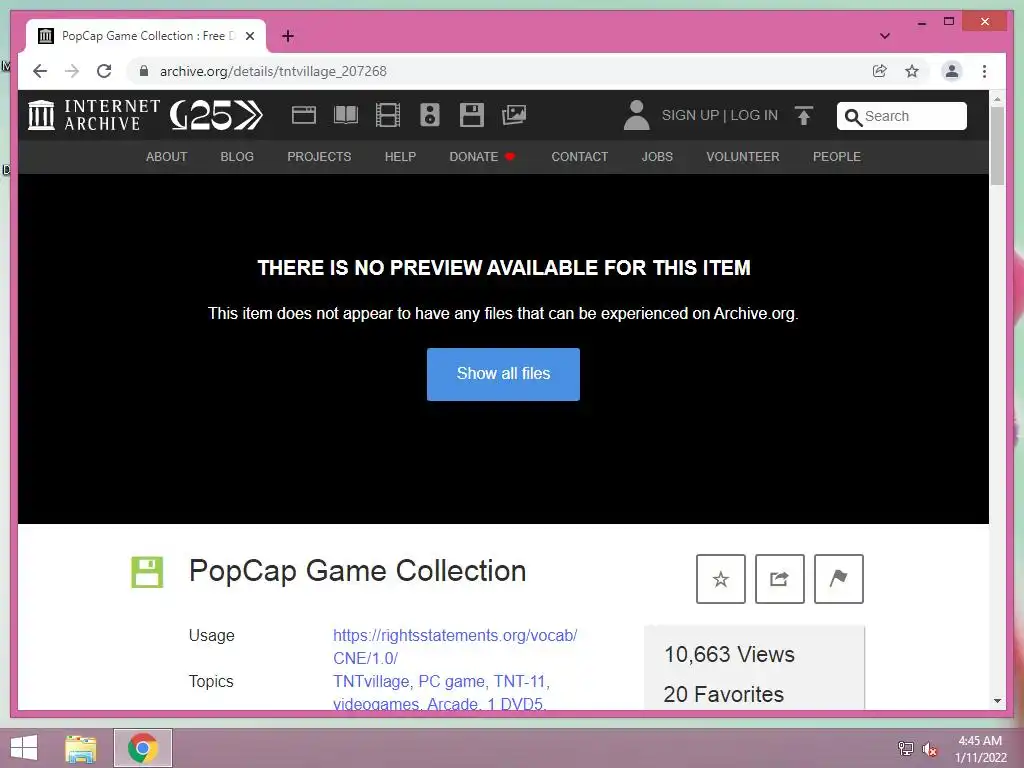Viewport: 1024px width, 768px height.
Task: Bookmark this tab with star icon
Action: (912, 71)
